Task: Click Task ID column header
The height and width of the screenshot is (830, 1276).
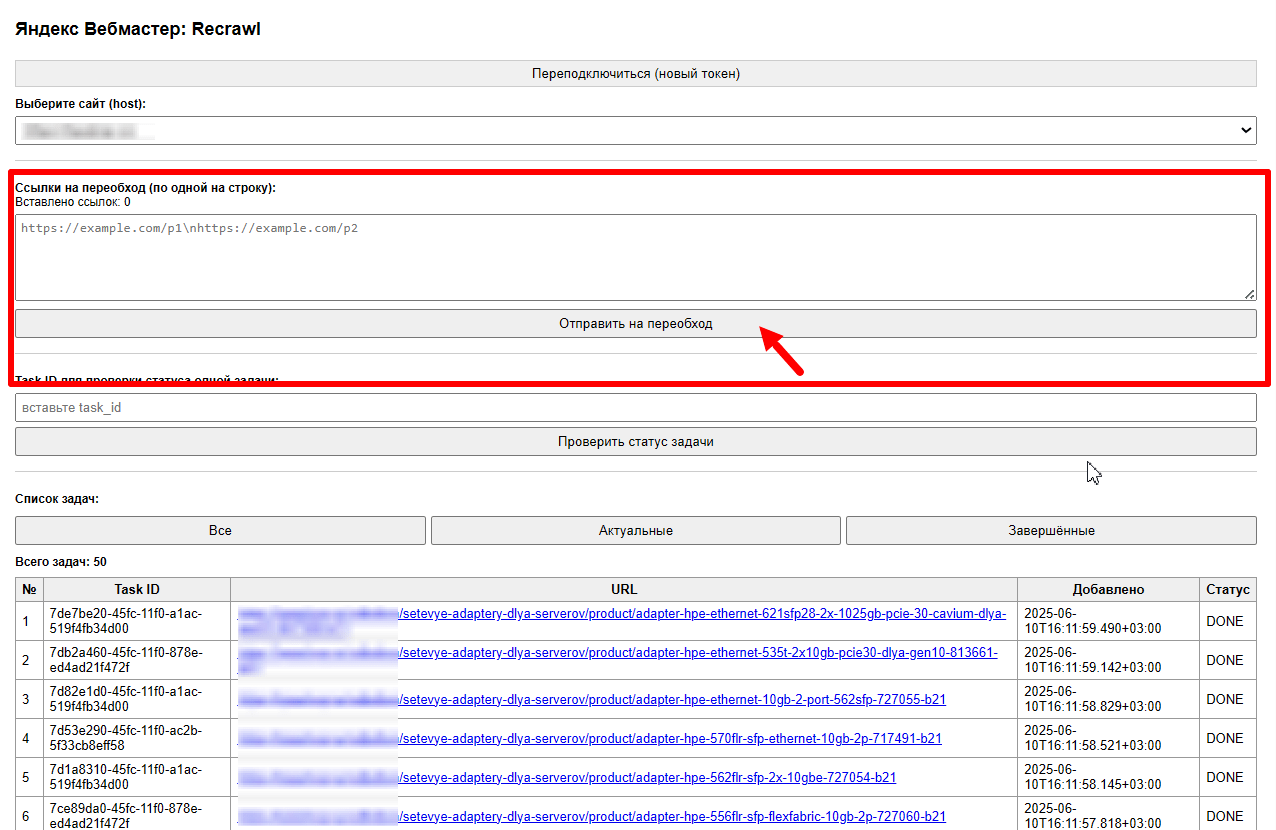Action: click(137, 589)
